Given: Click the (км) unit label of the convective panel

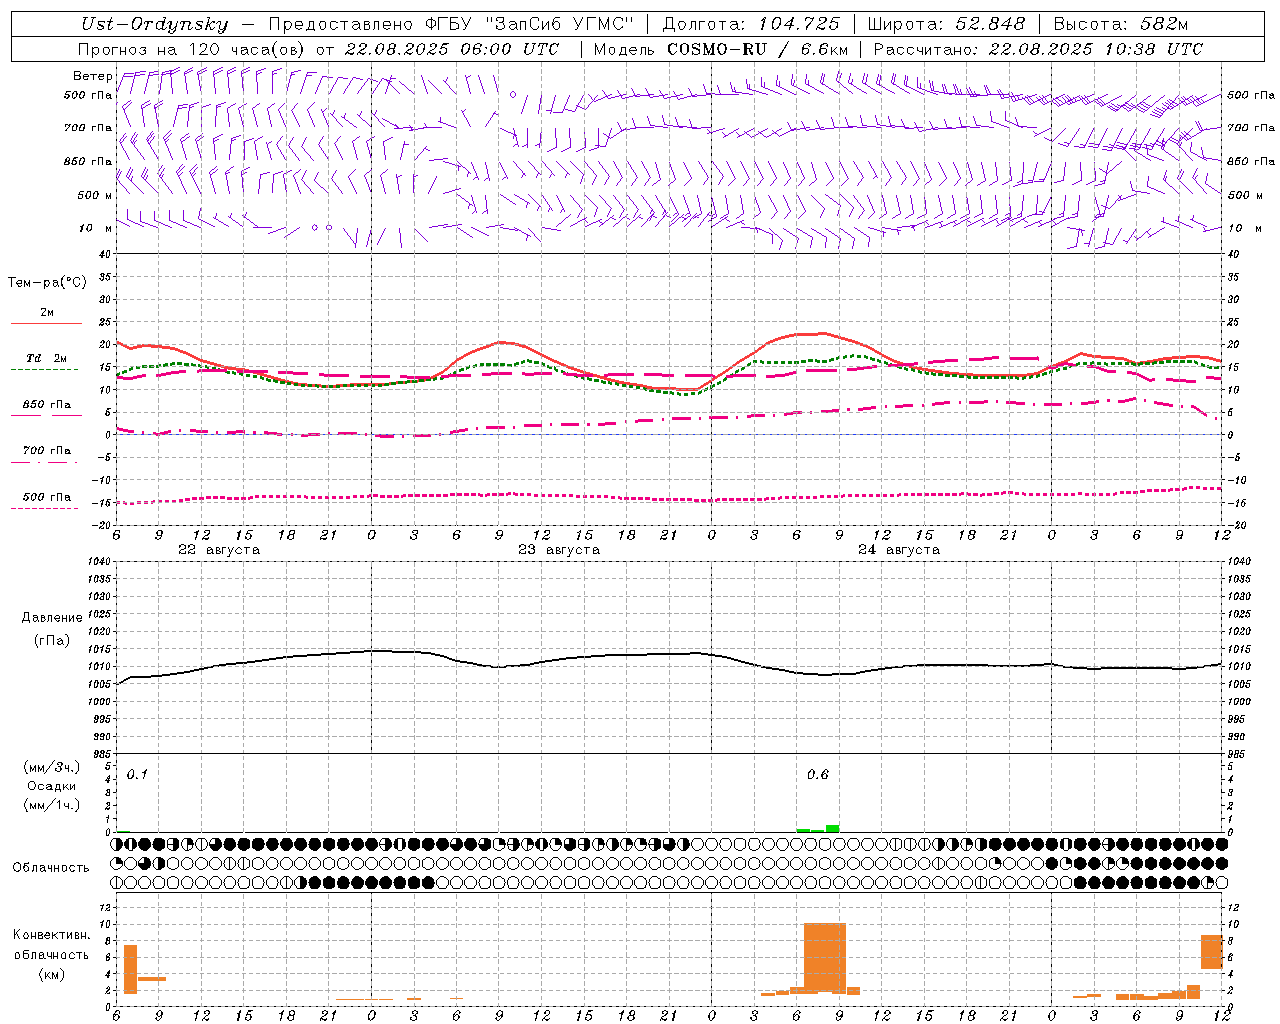Looking at the screenshot, I should point(52,973).
